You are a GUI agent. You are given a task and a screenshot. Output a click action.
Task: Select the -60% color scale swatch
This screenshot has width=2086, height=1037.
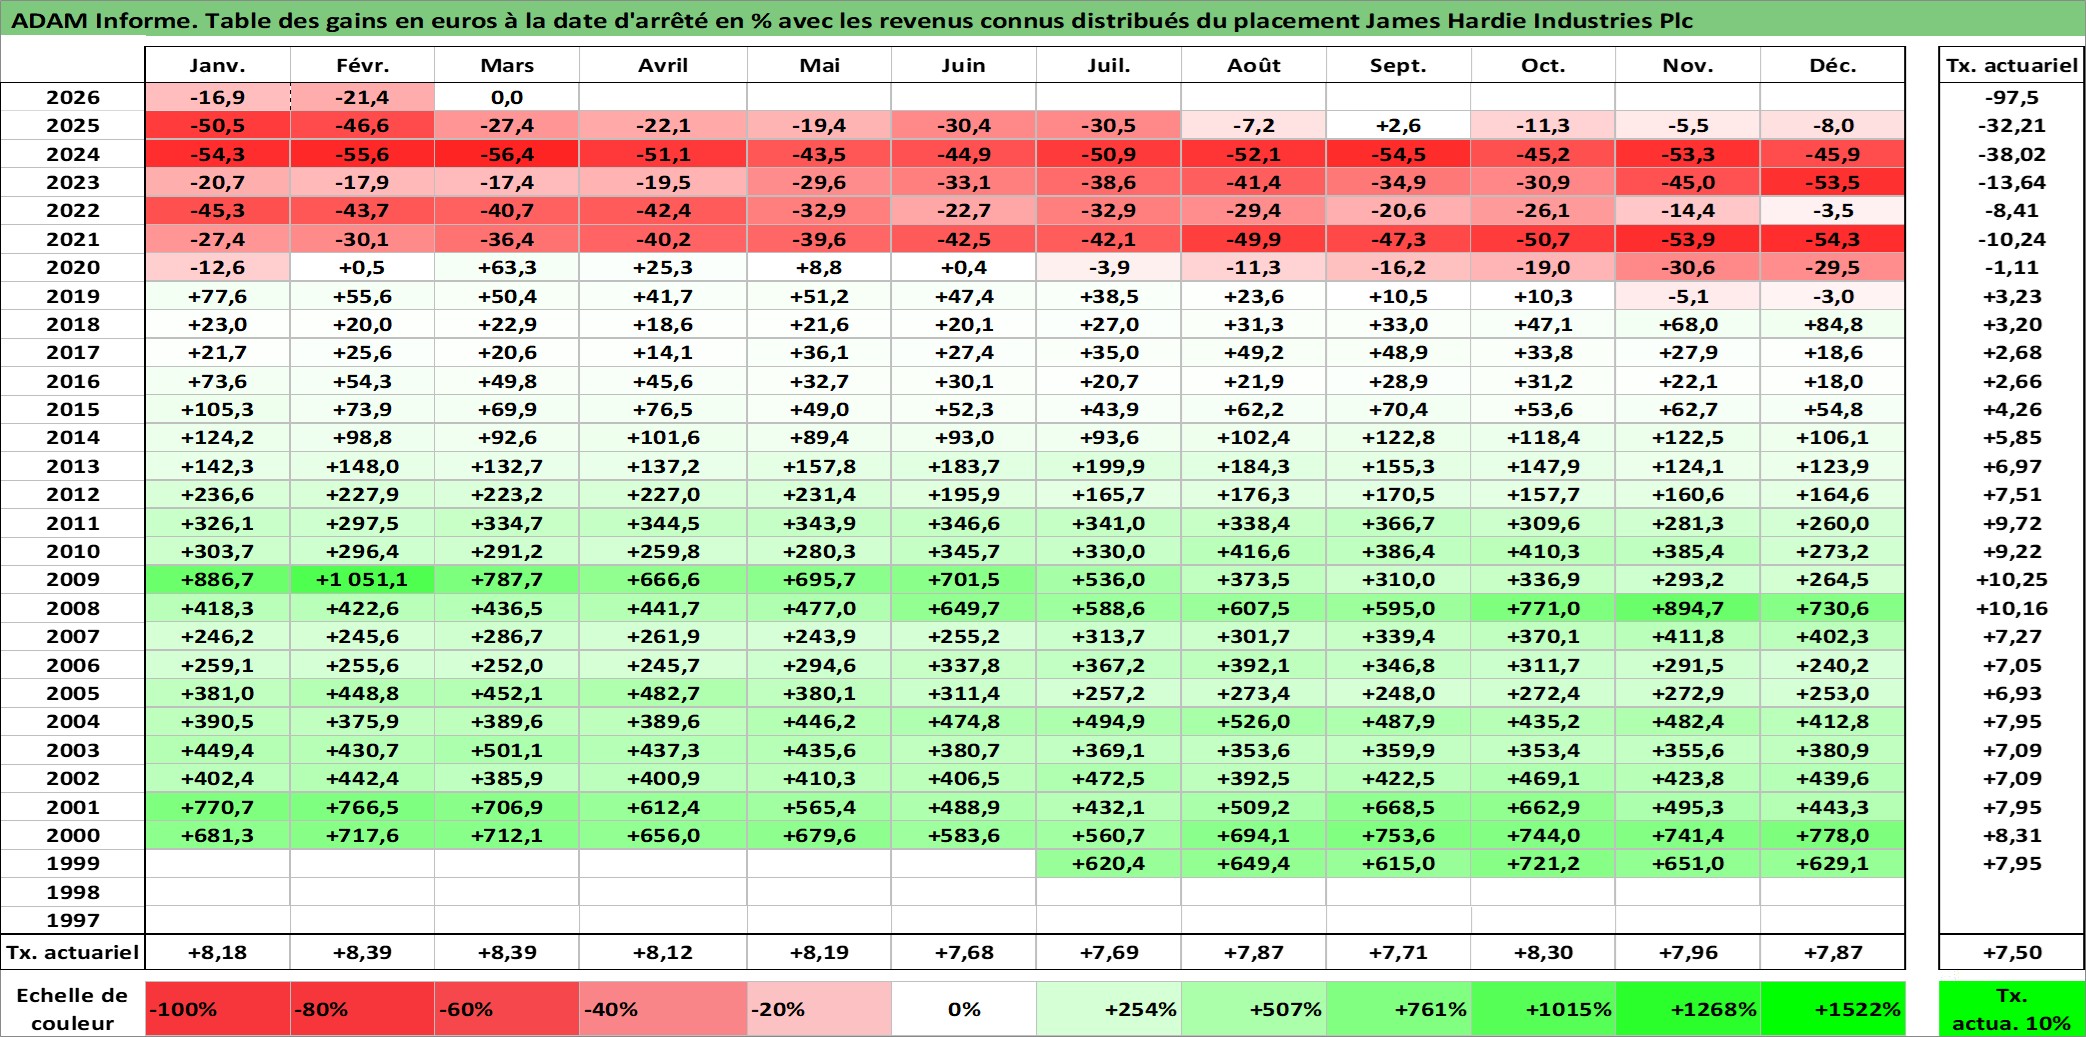pyautogui.click(x=507, y=1009)
